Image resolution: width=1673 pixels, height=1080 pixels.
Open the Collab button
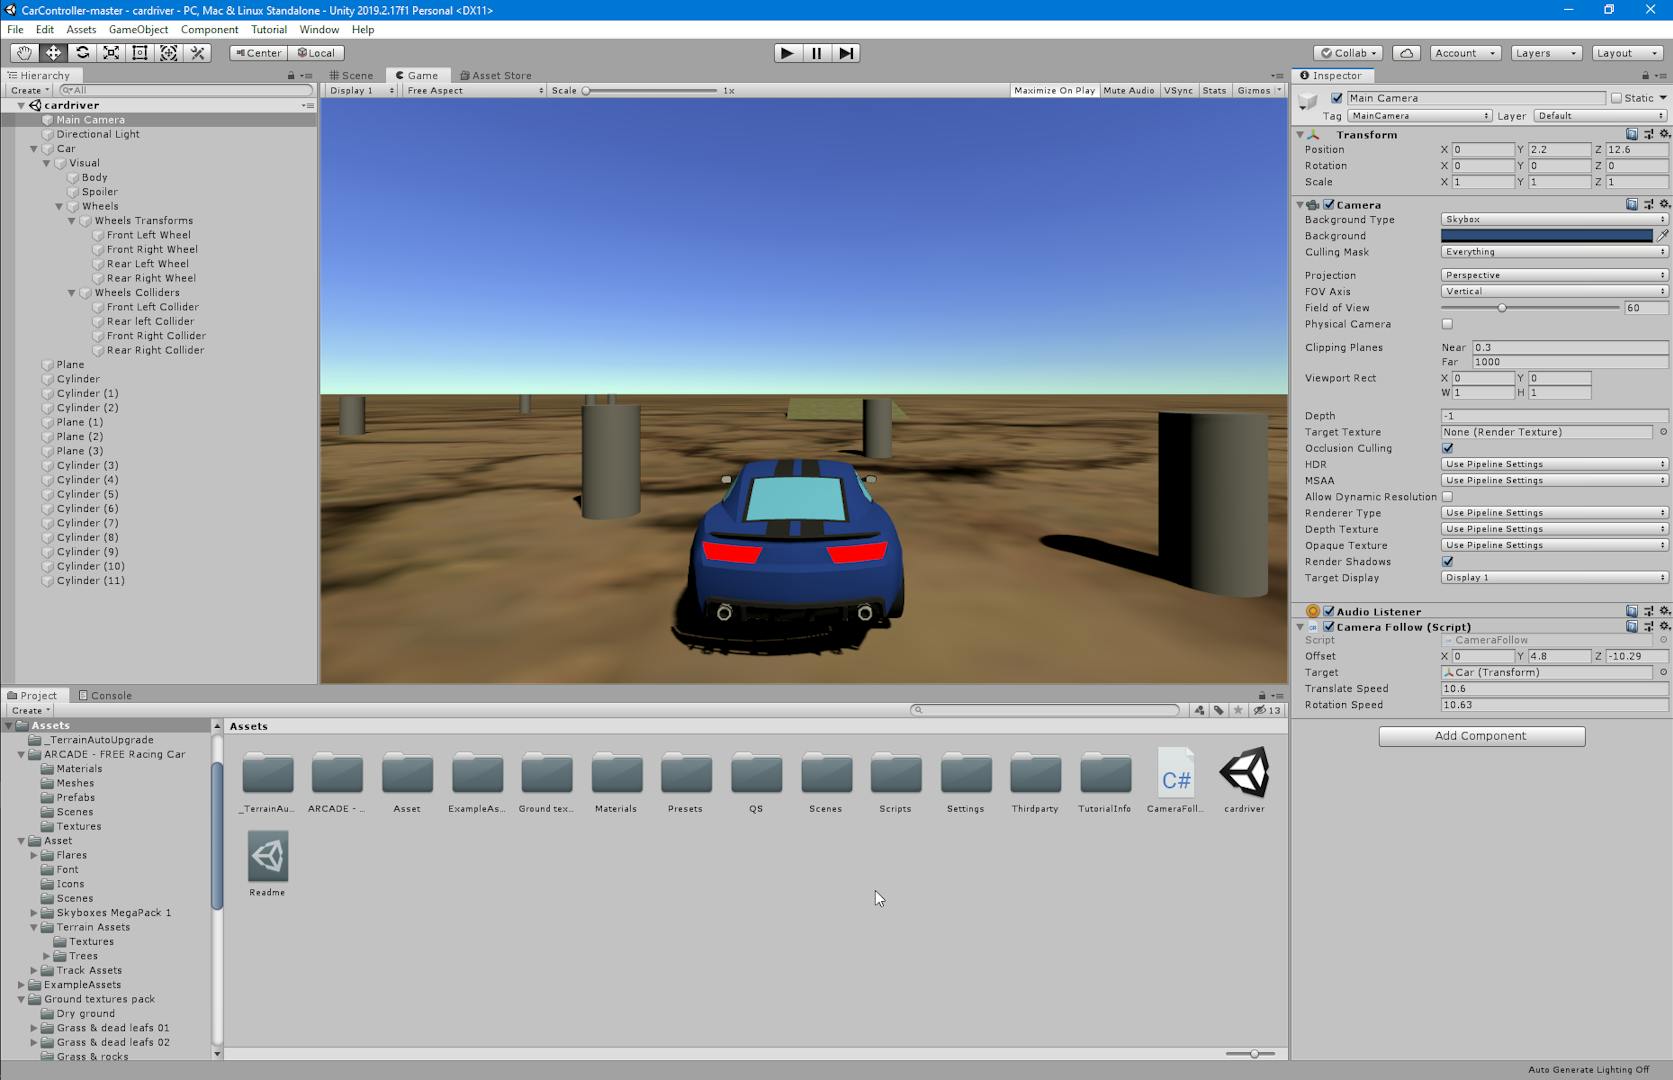tap(1348, 53)
